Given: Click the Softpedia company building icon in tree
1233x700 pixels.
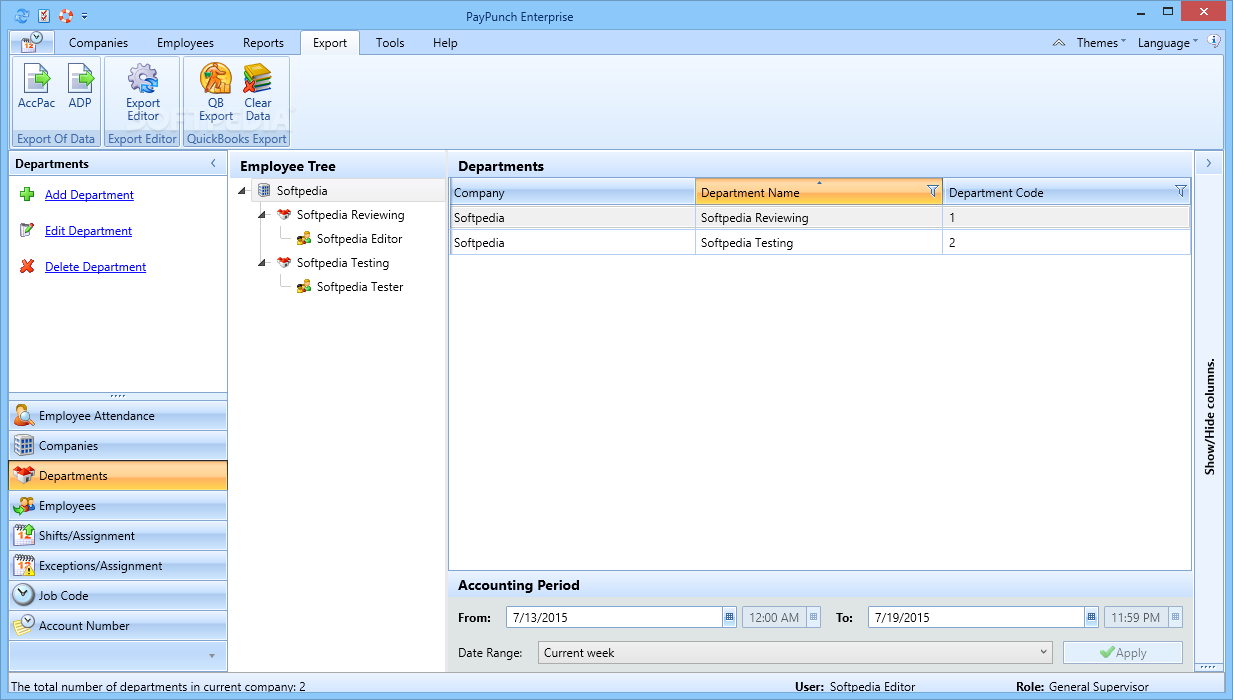Looking at the screenshot, I should pos(264,190).
